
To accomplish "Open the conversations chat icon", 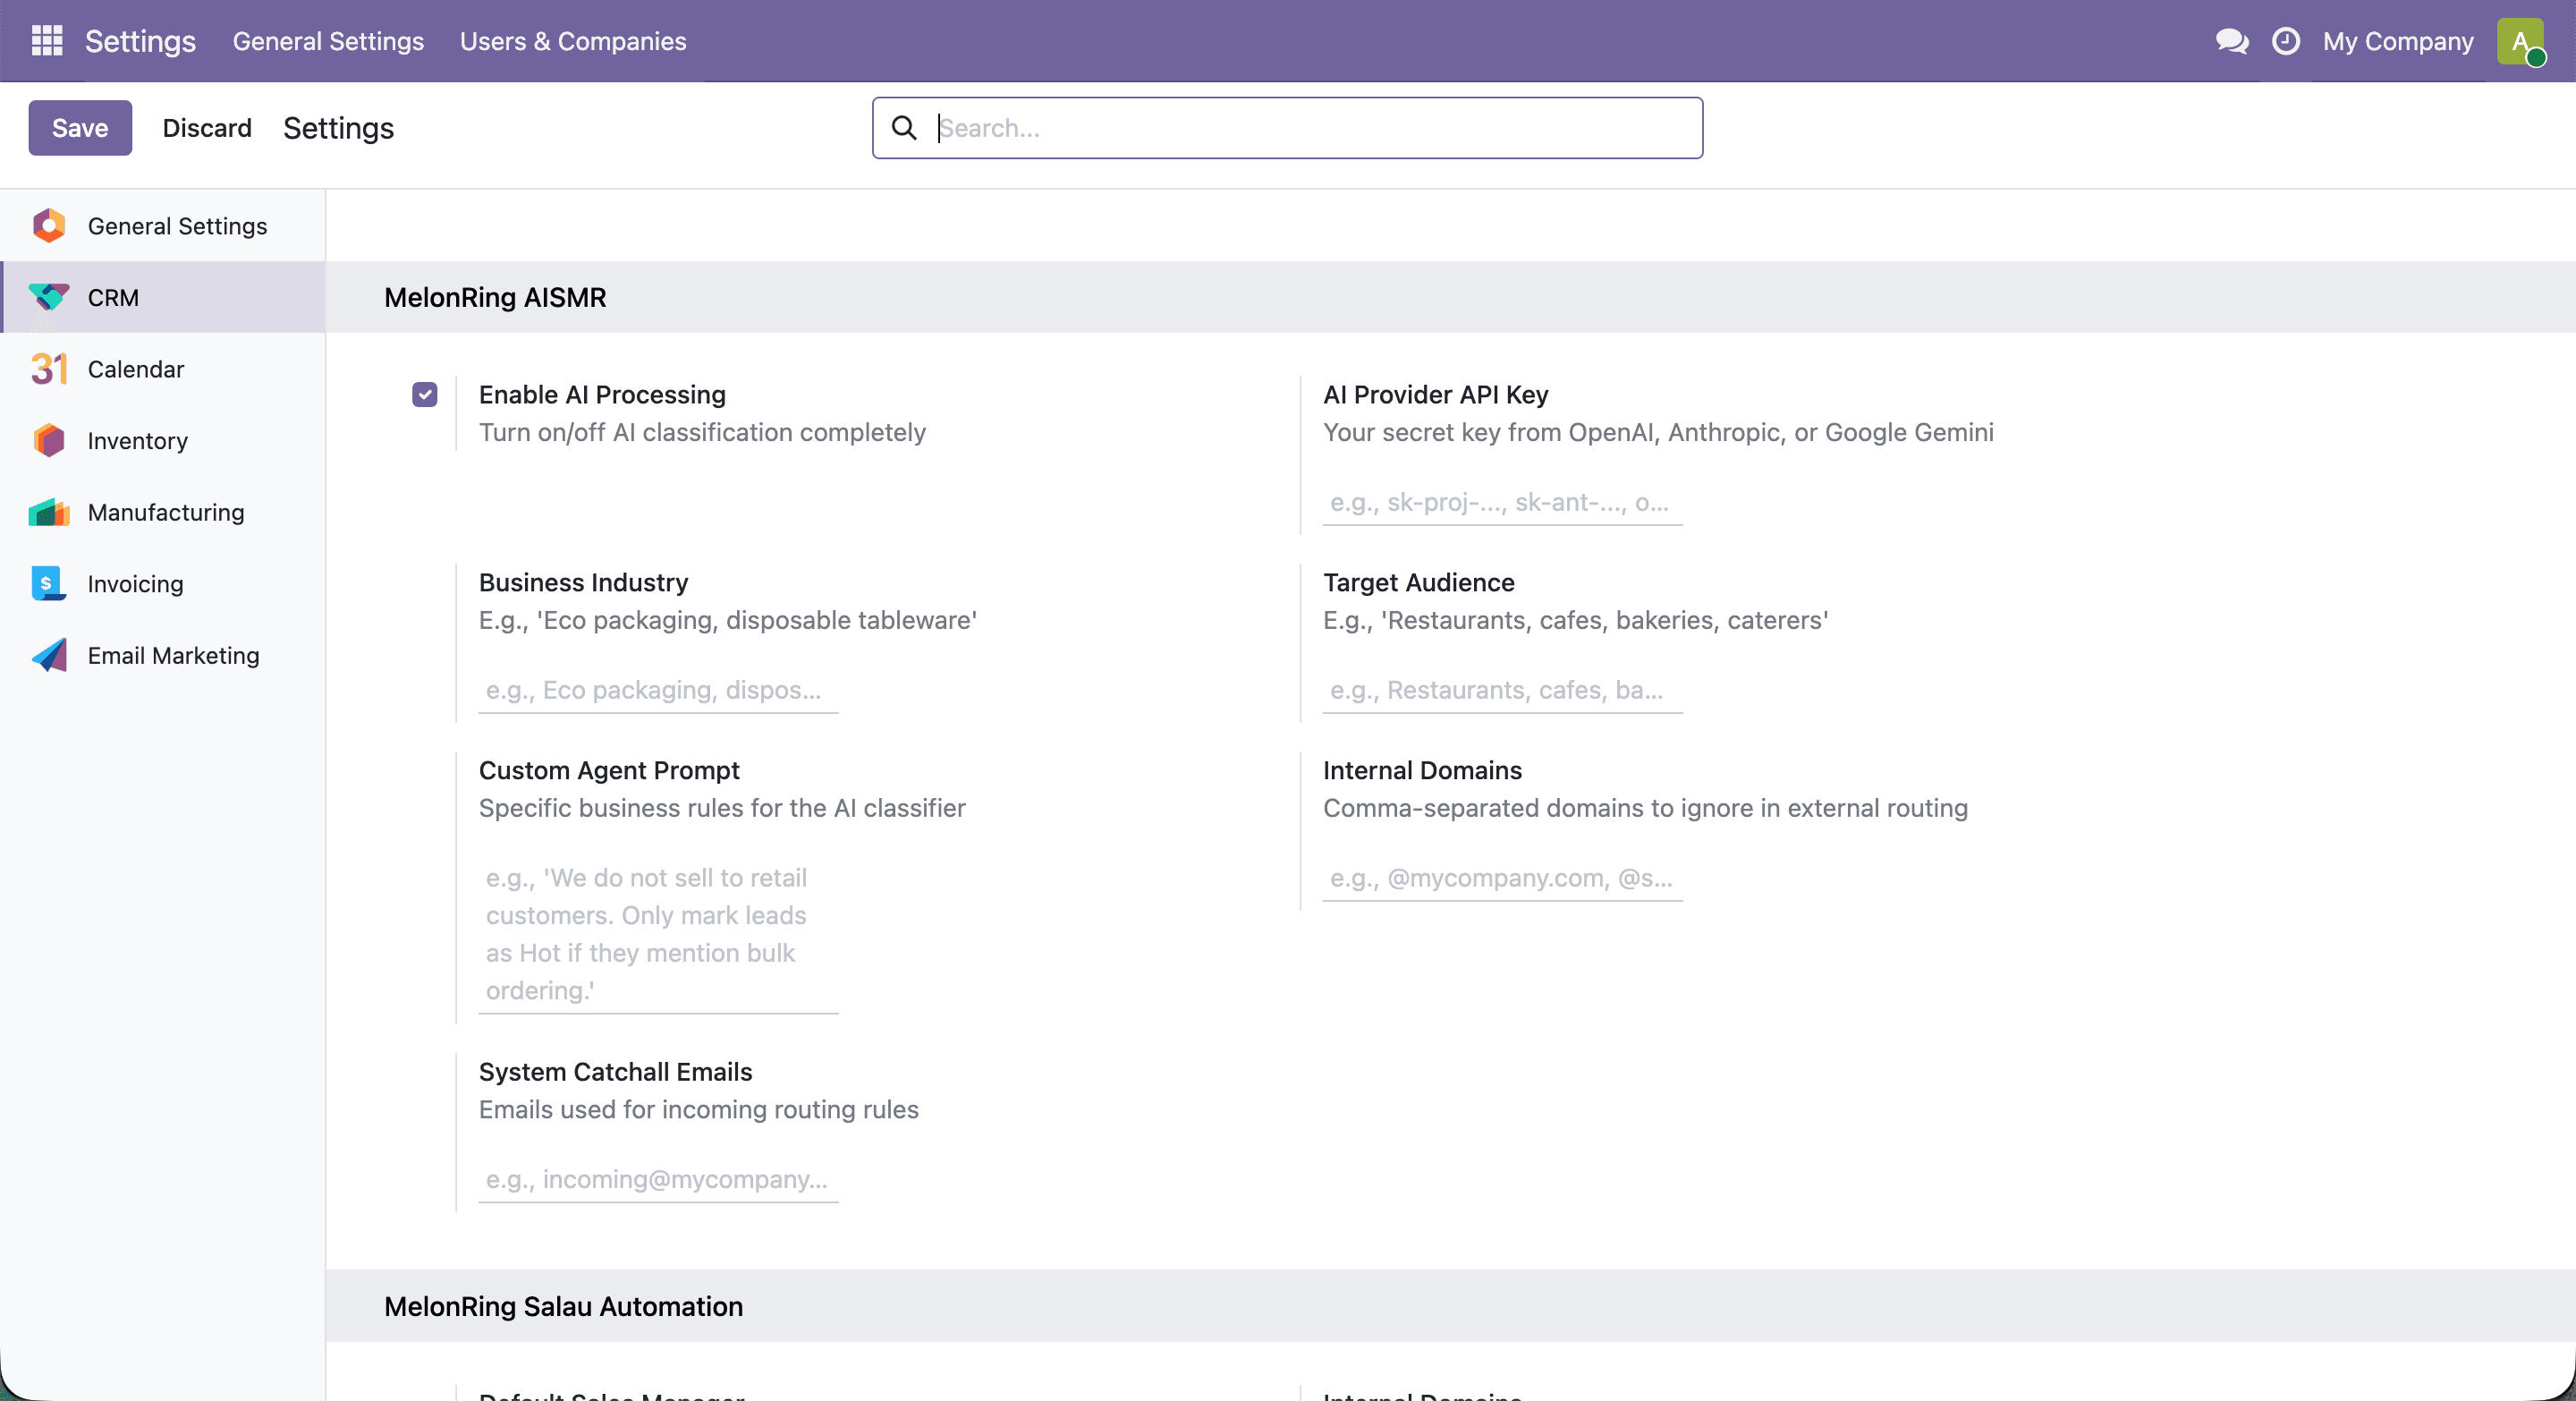I will tap(2231, 41).
